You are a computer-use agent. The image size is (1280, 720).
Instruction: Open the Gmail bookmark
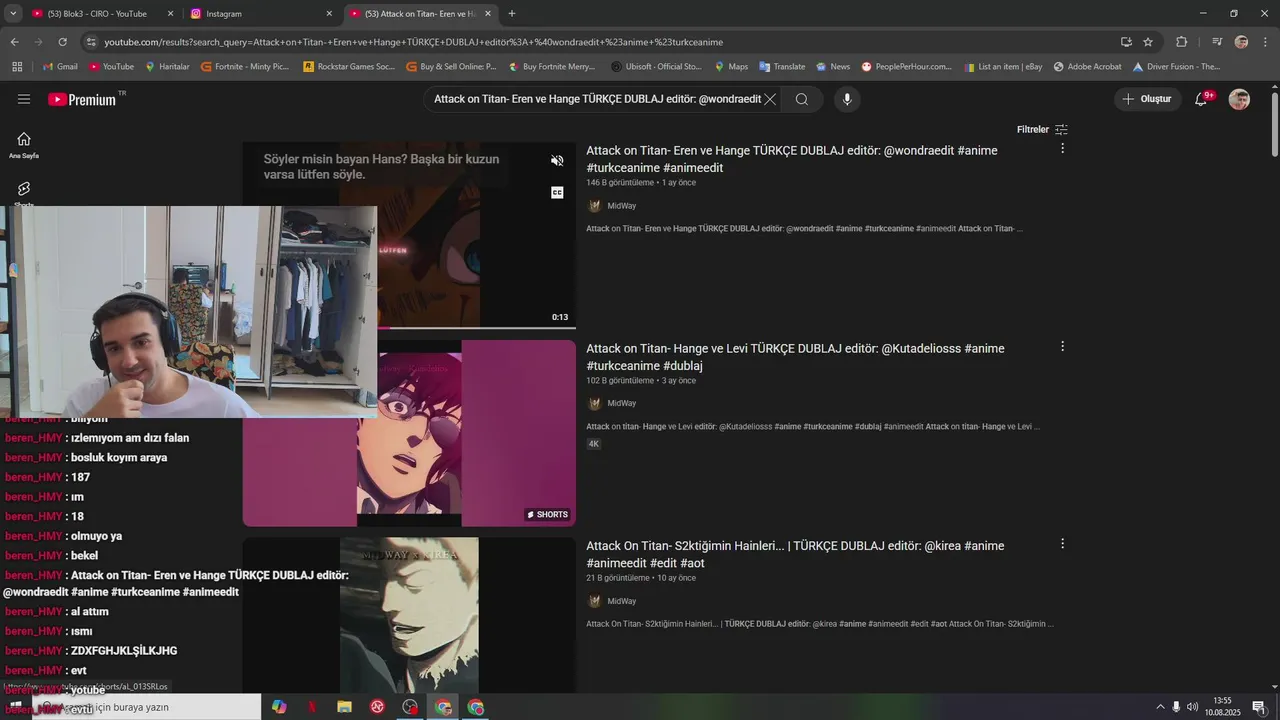pos(60,67)
